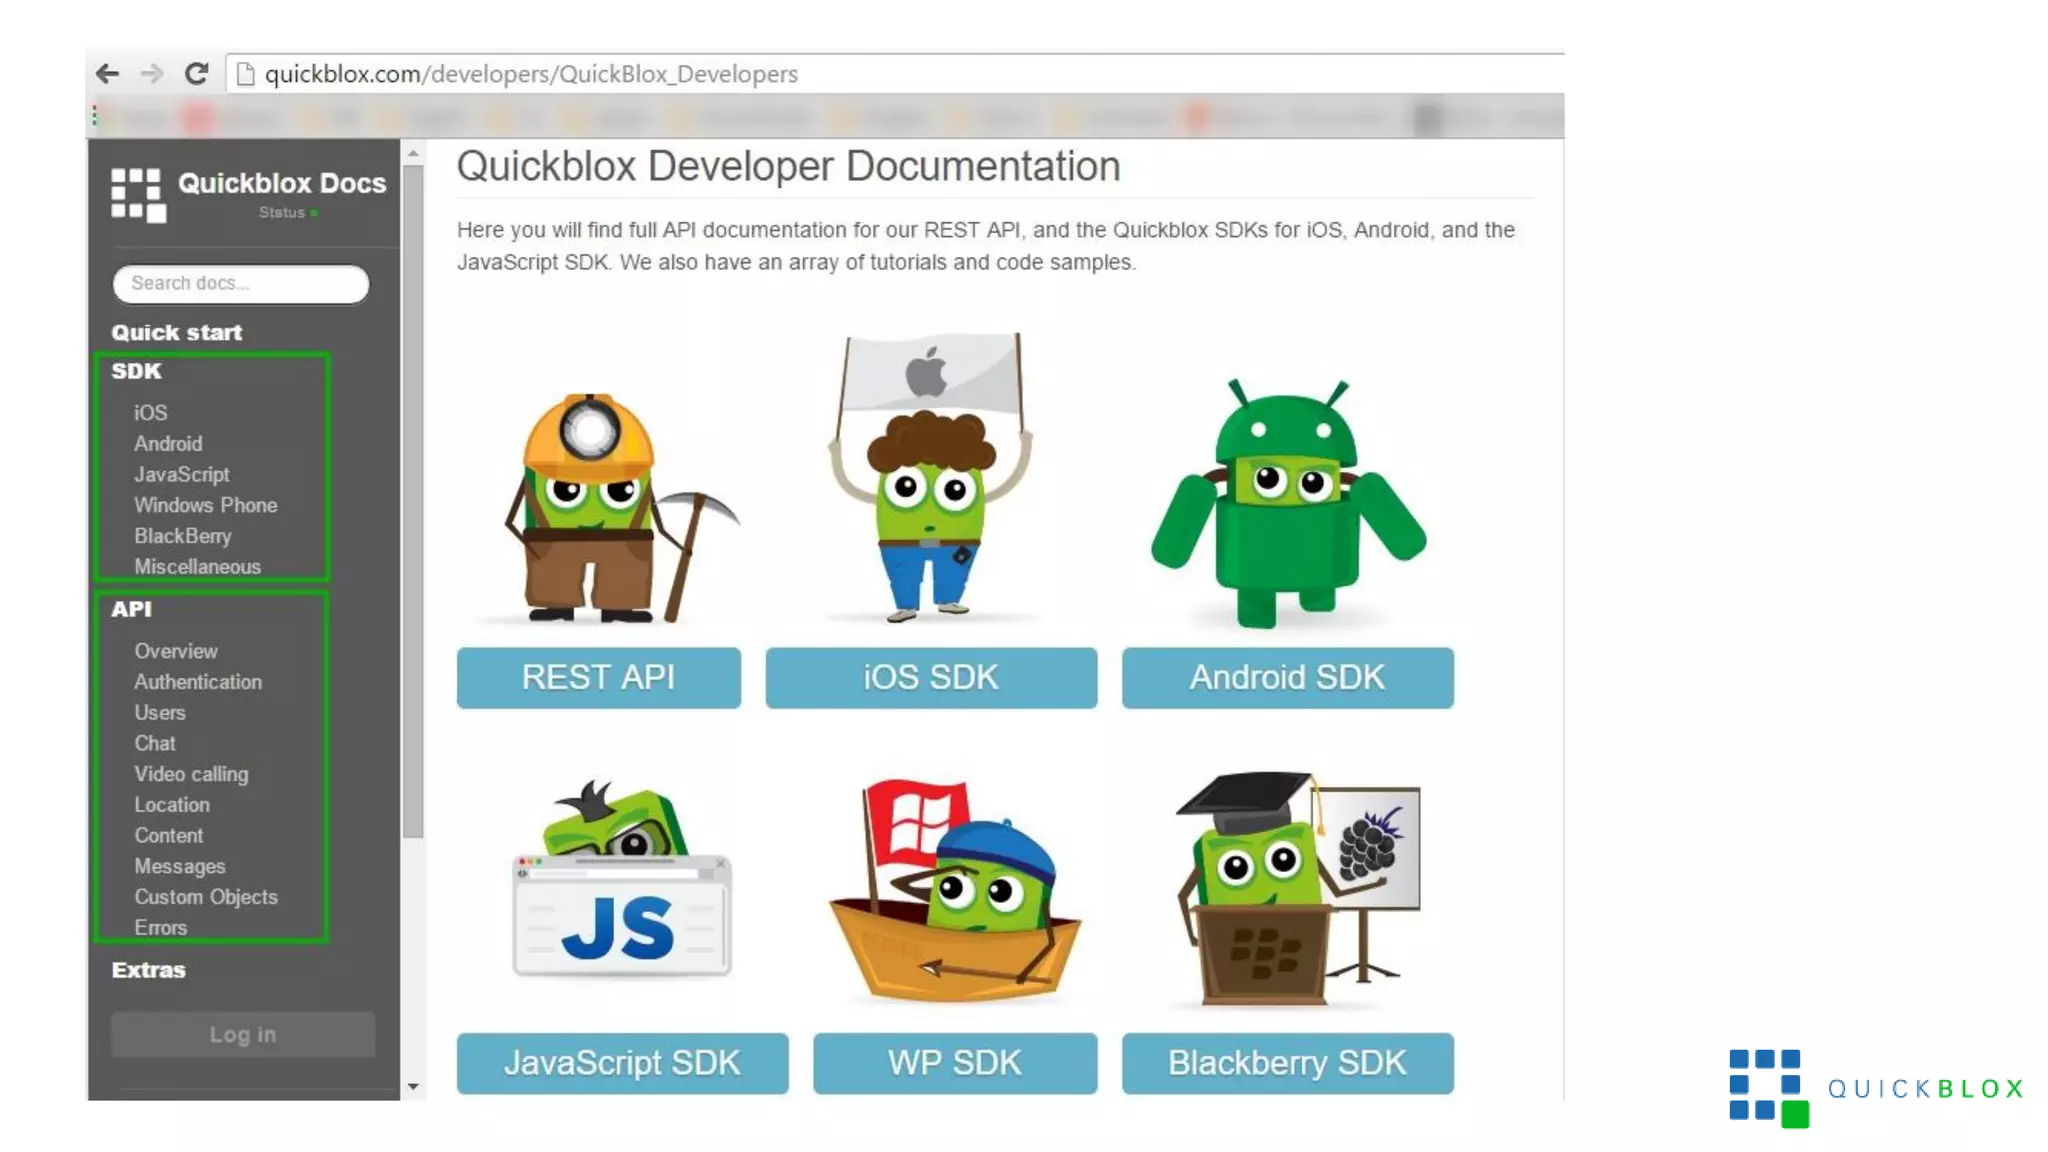Screen dimensions: 2048x1152
Task: Click the Log in button
Action: 243,1035
